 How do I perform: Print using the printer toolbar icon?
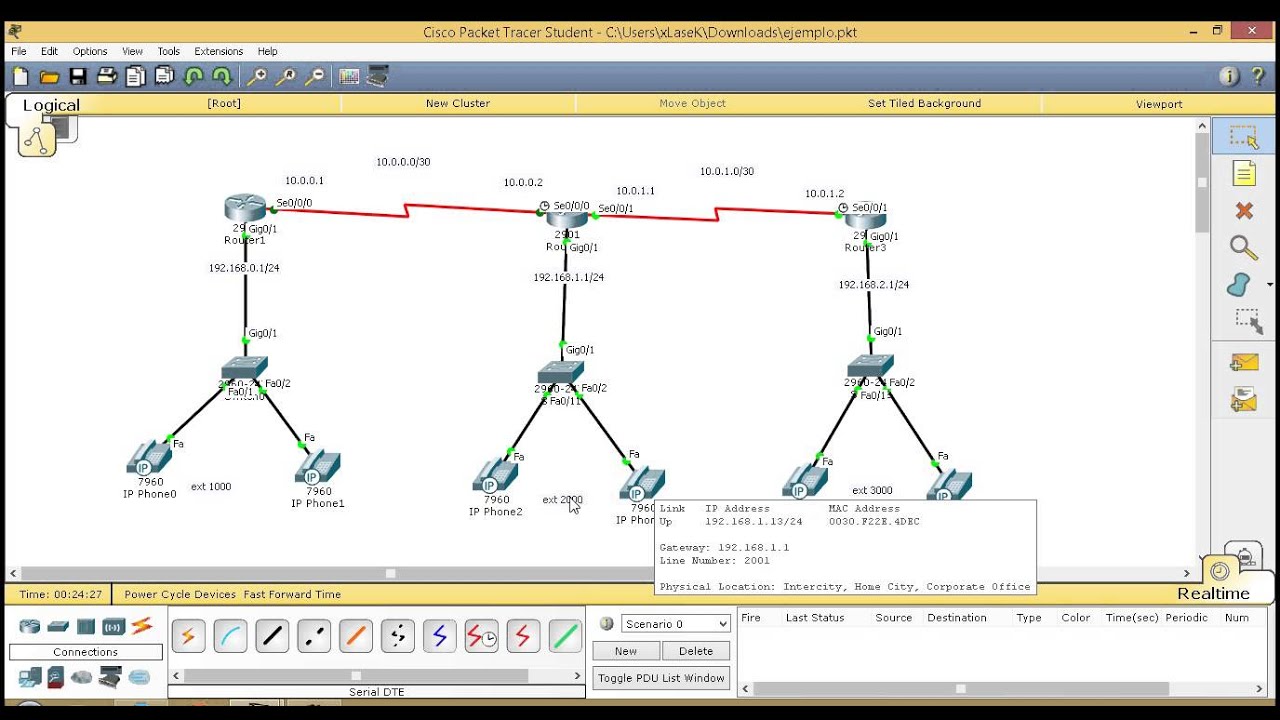point(107,77)
